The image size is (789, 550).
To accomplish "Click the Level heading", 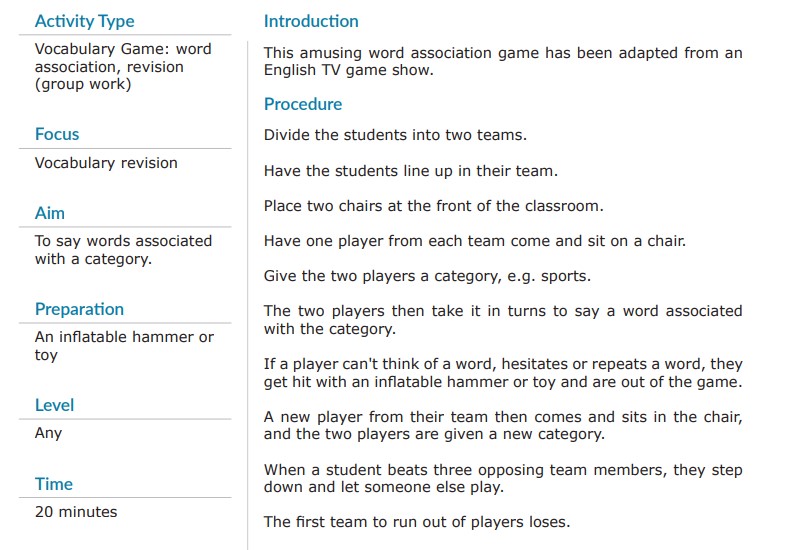I will tap(54, 405).
